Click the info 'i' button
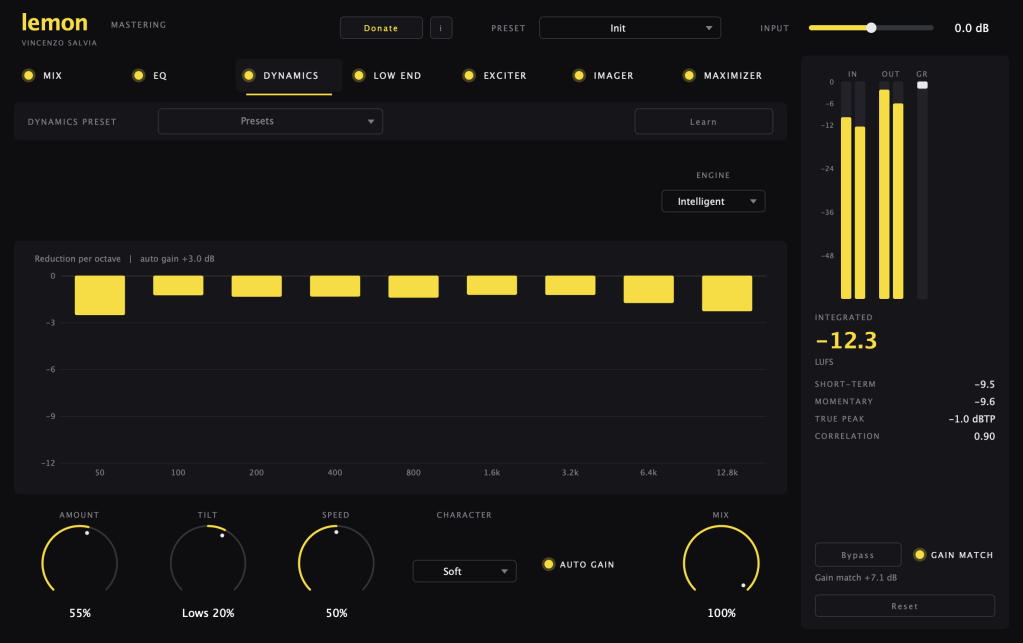 (441, 28)
